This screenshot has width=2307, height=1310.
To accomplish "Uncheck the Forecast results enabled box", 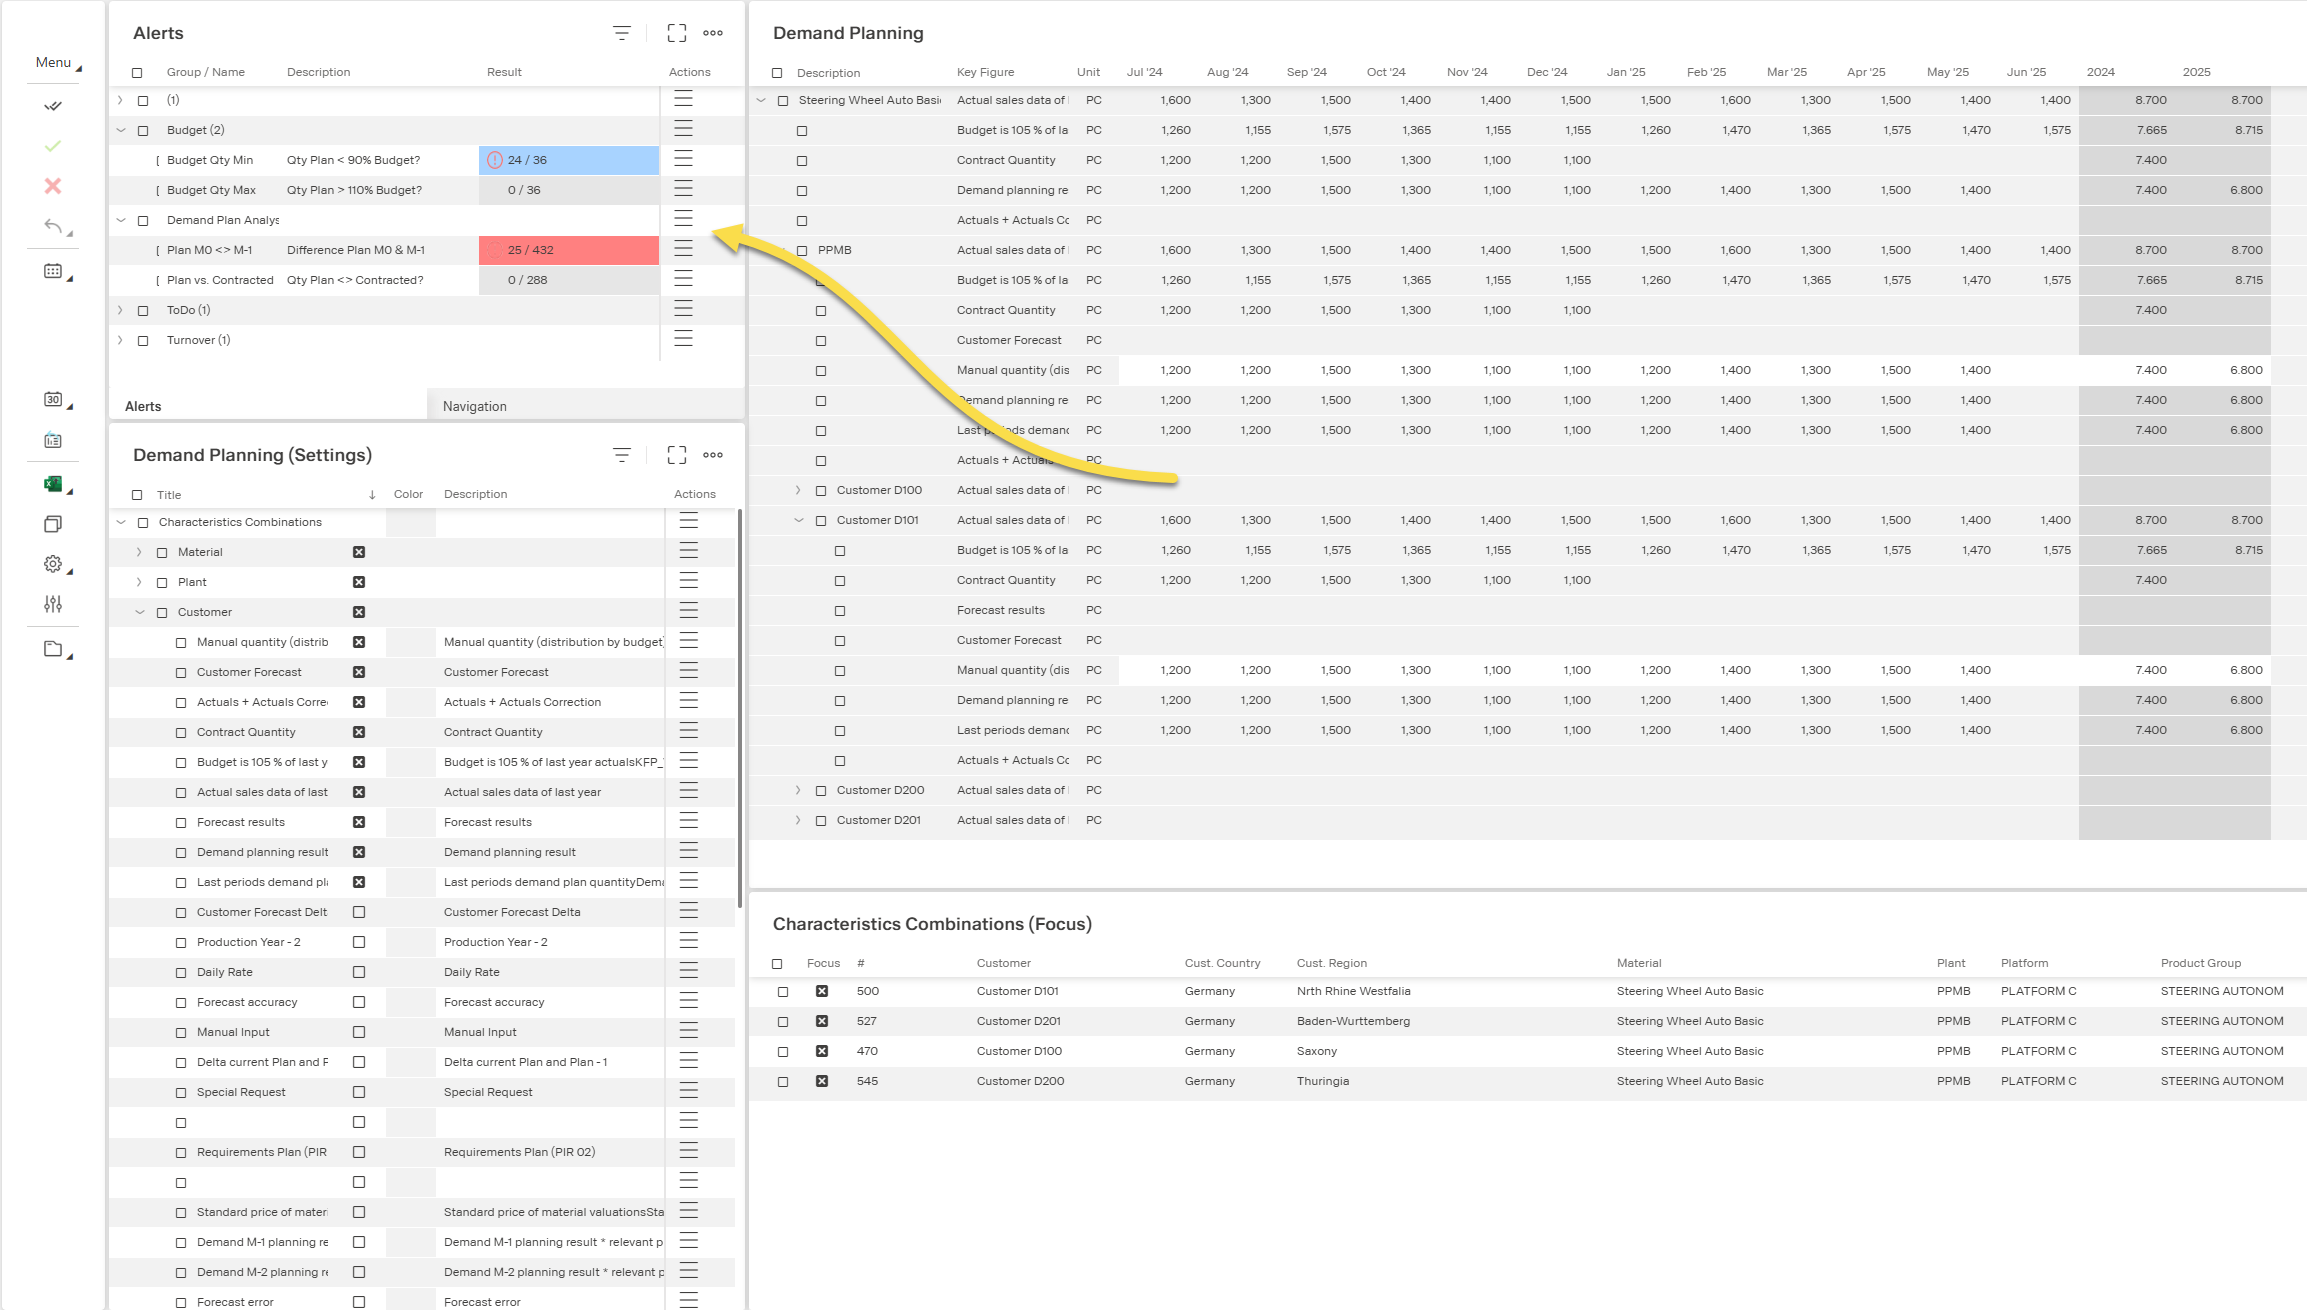I will tap(359, 822).
